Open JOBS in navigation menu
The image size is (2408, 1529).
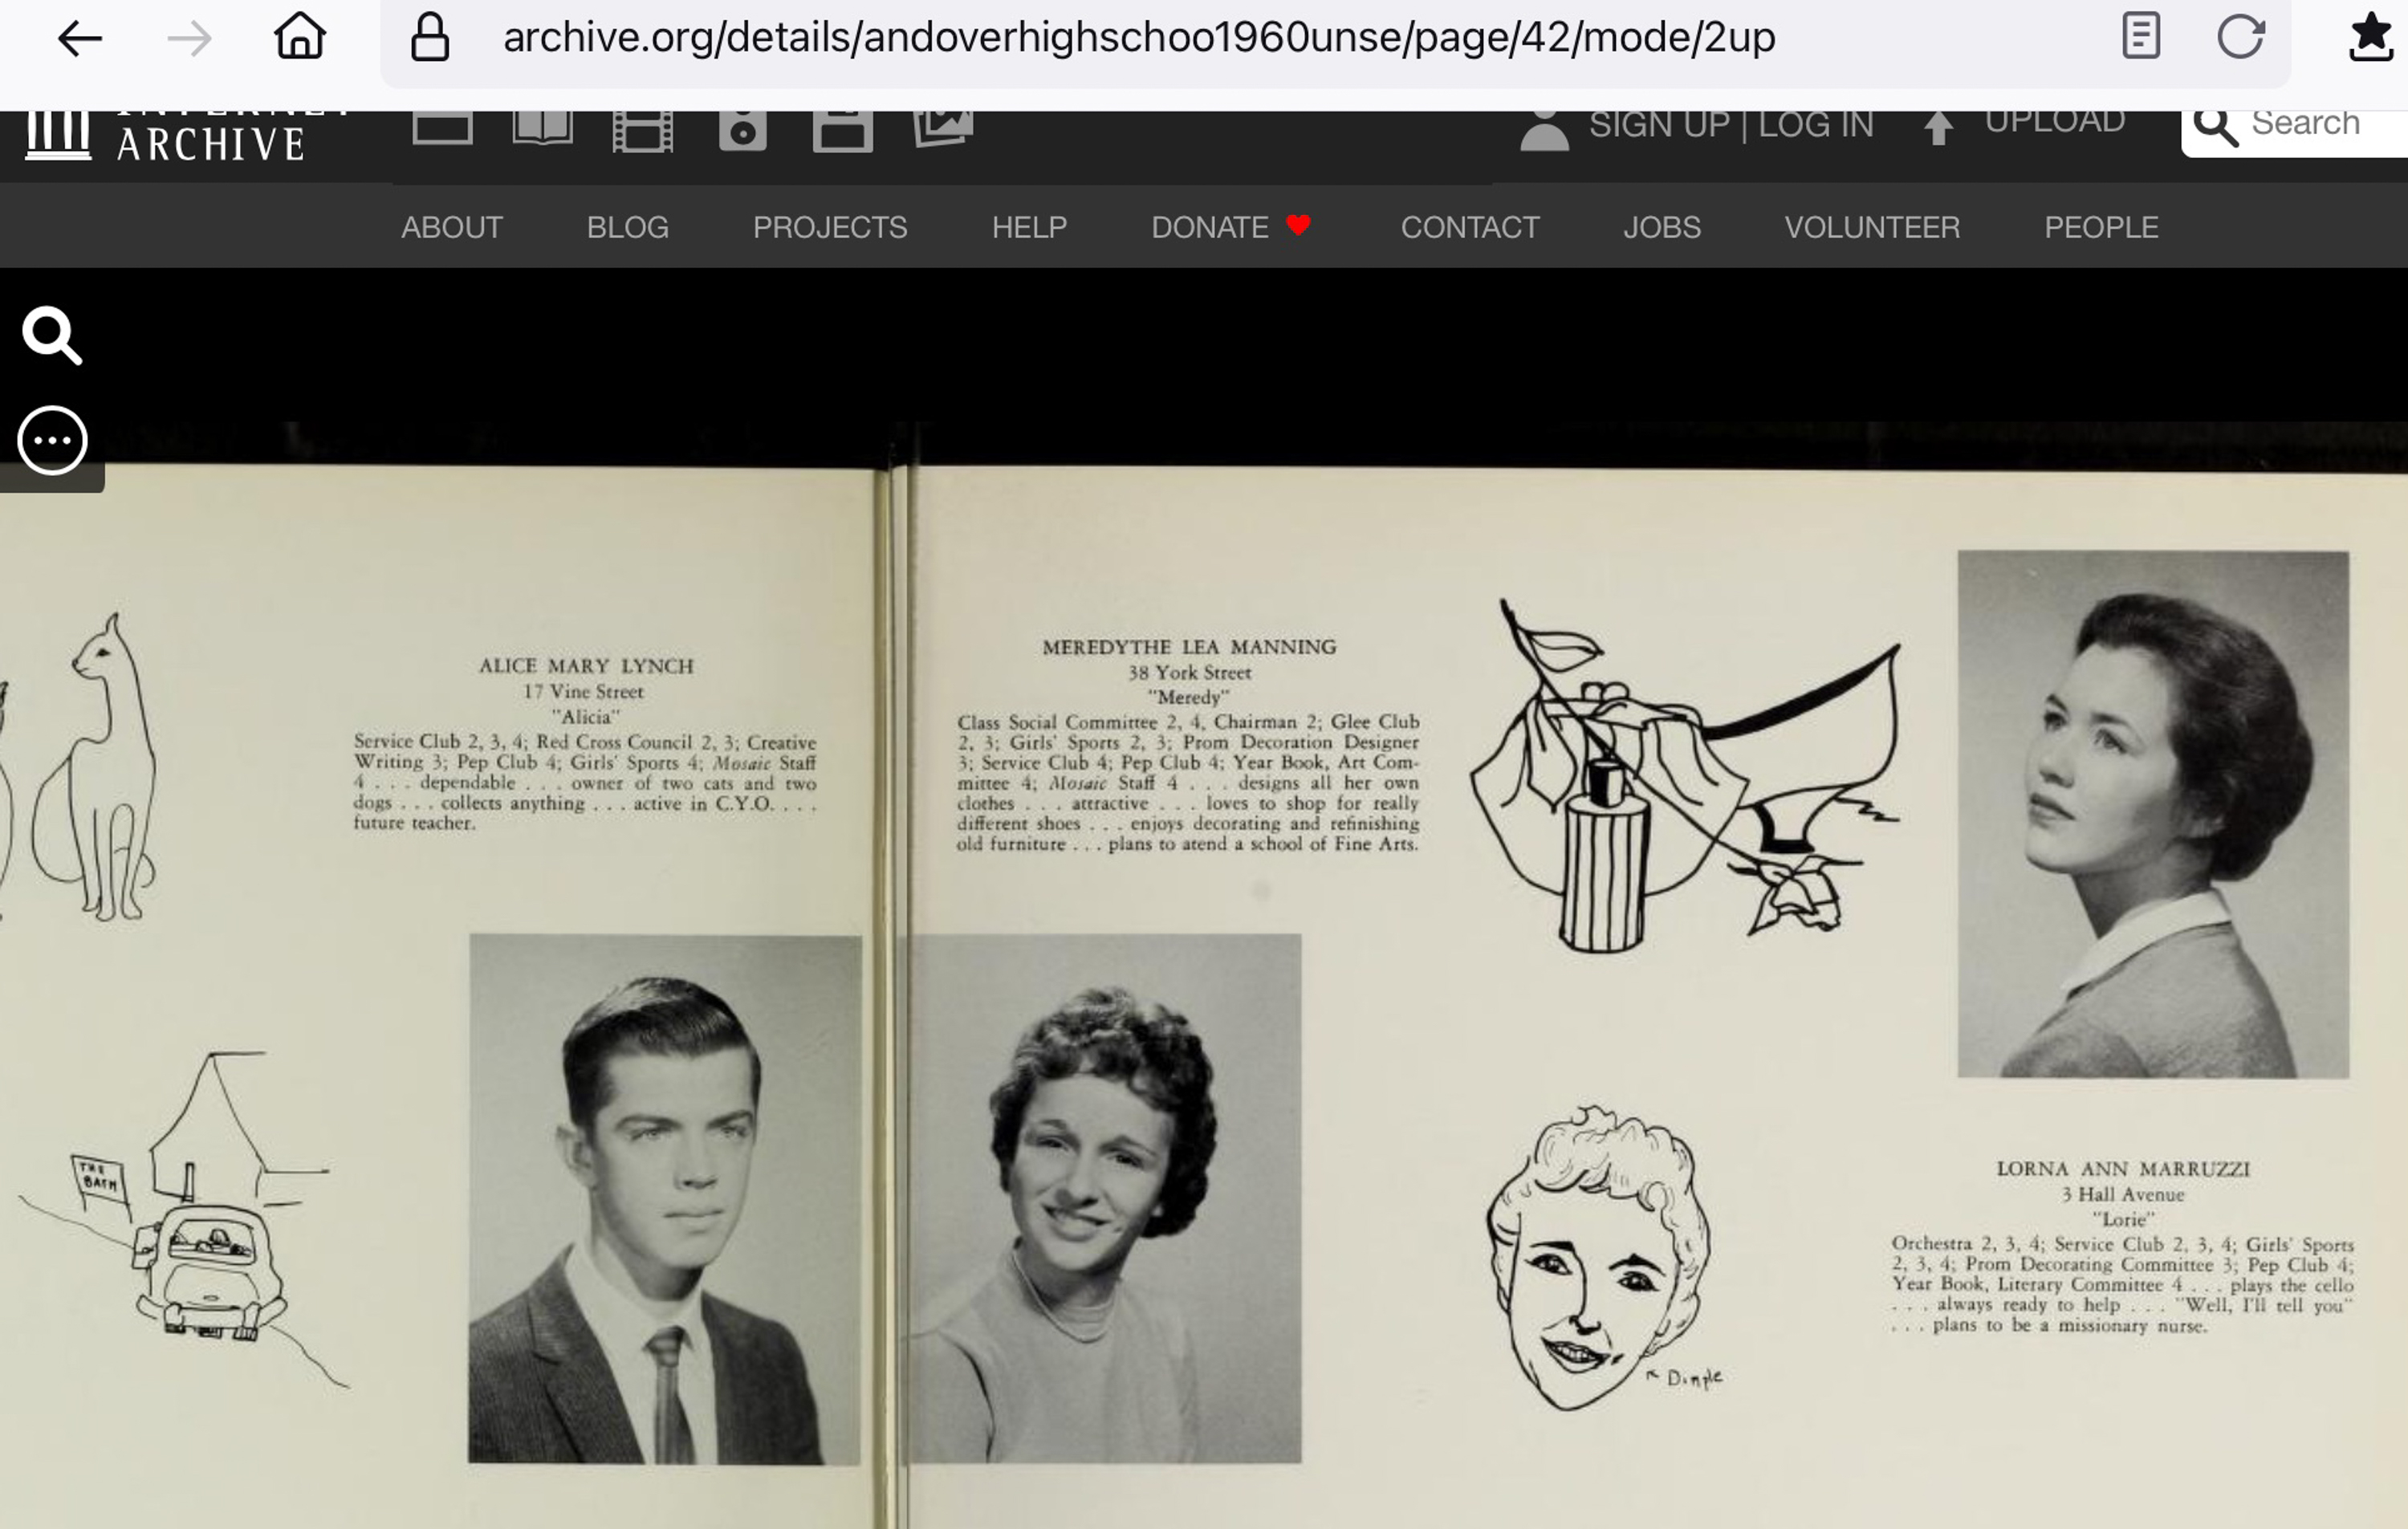coord(1662,228)
